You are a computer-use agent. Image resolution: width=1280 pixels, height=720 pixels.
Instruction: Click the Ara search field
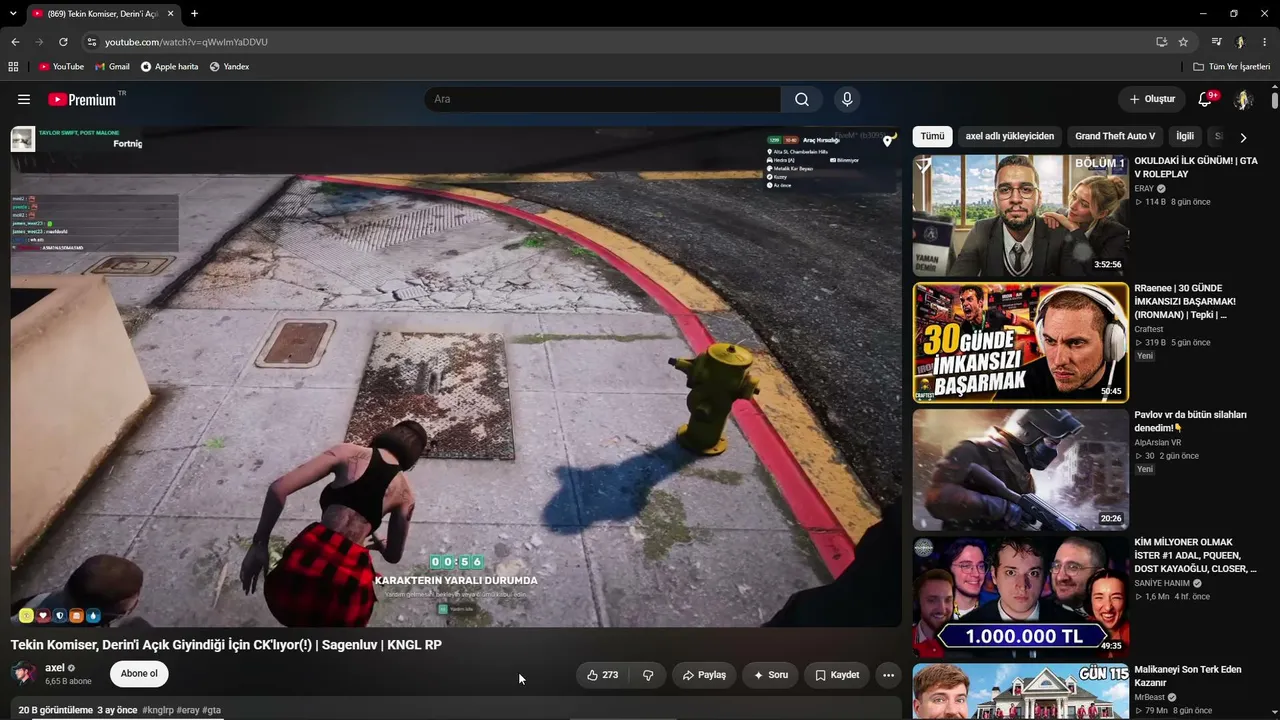click(x=603, y=99)
